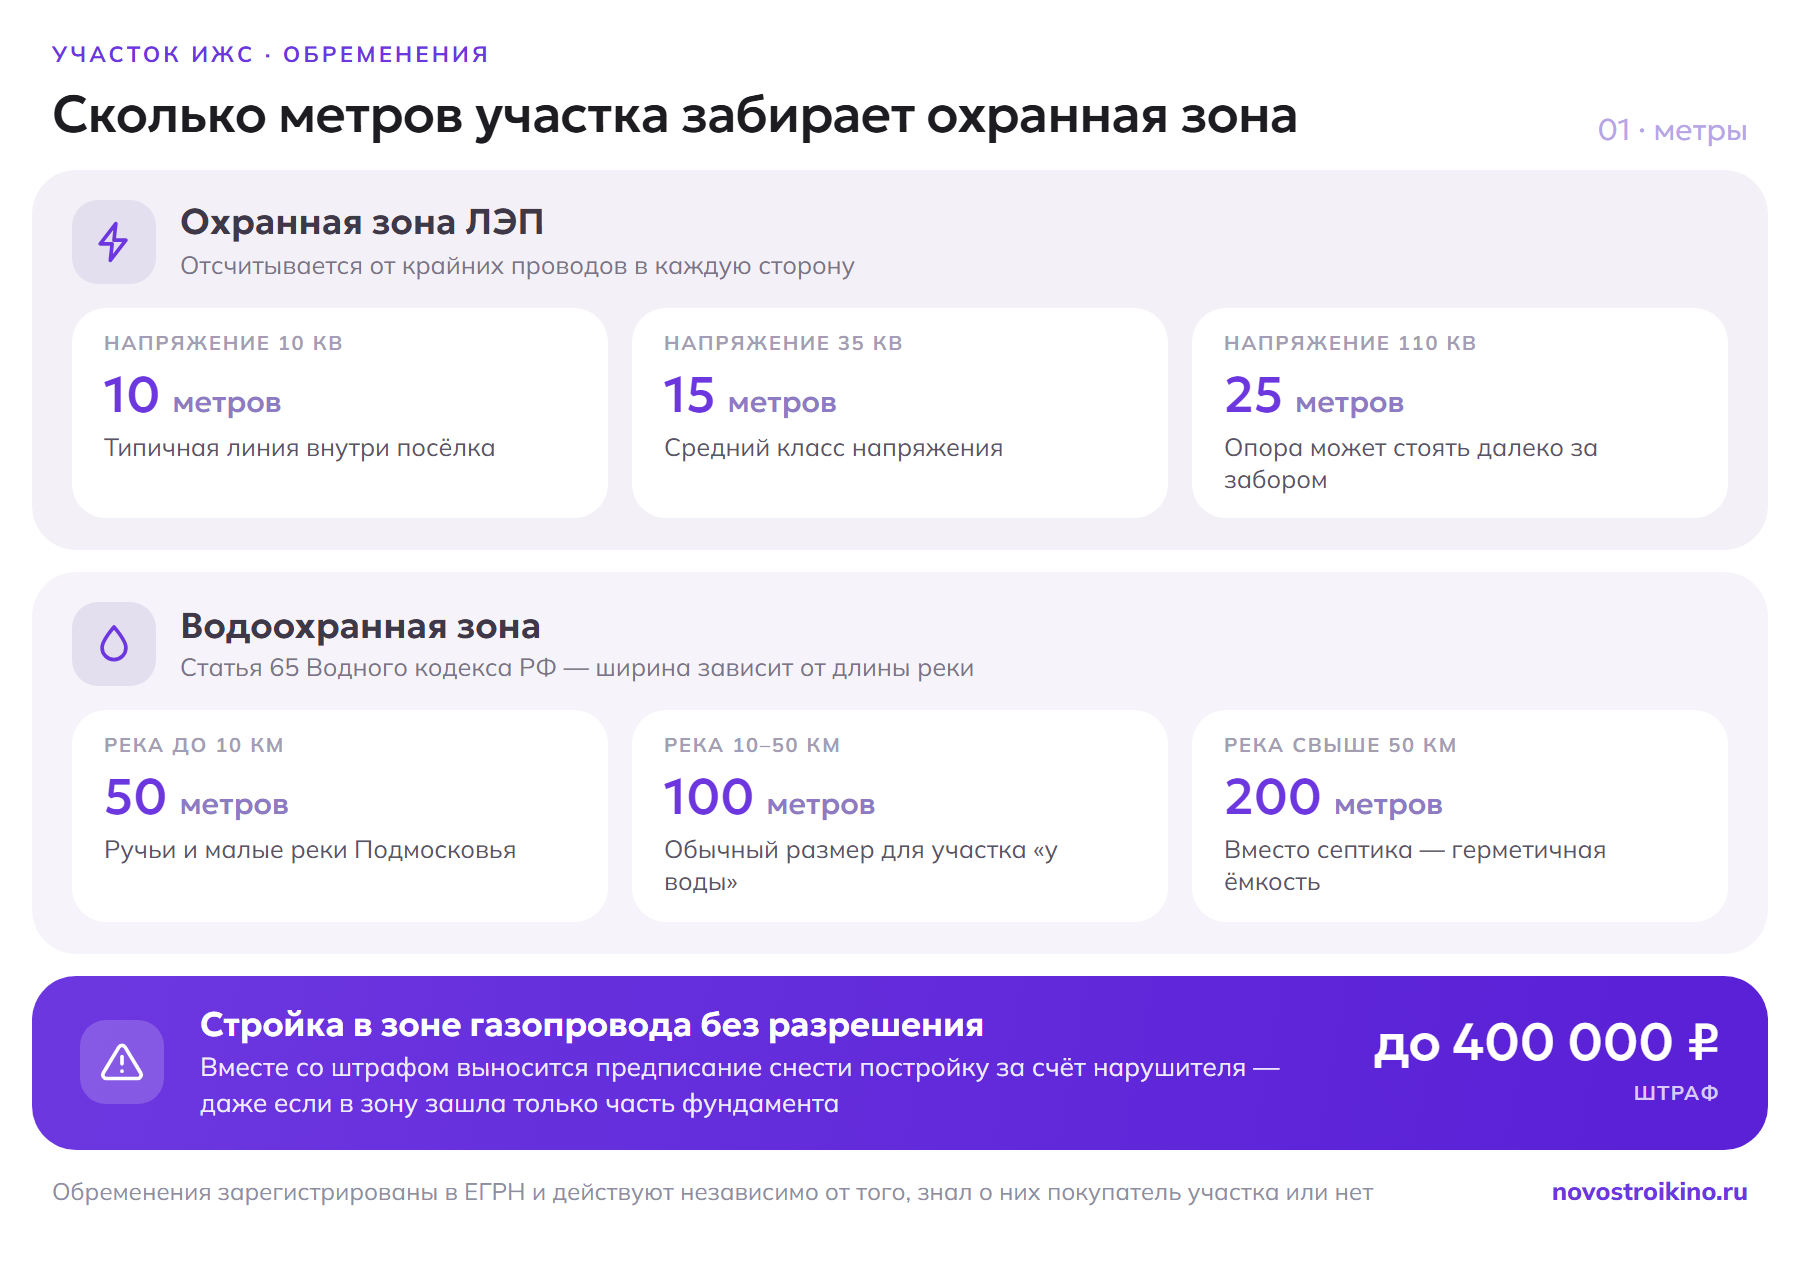This screenshot has width=1800, height=1272.
Task: Click the 'Охранная зона ЛЭП' heading
Action: (362, 222)
